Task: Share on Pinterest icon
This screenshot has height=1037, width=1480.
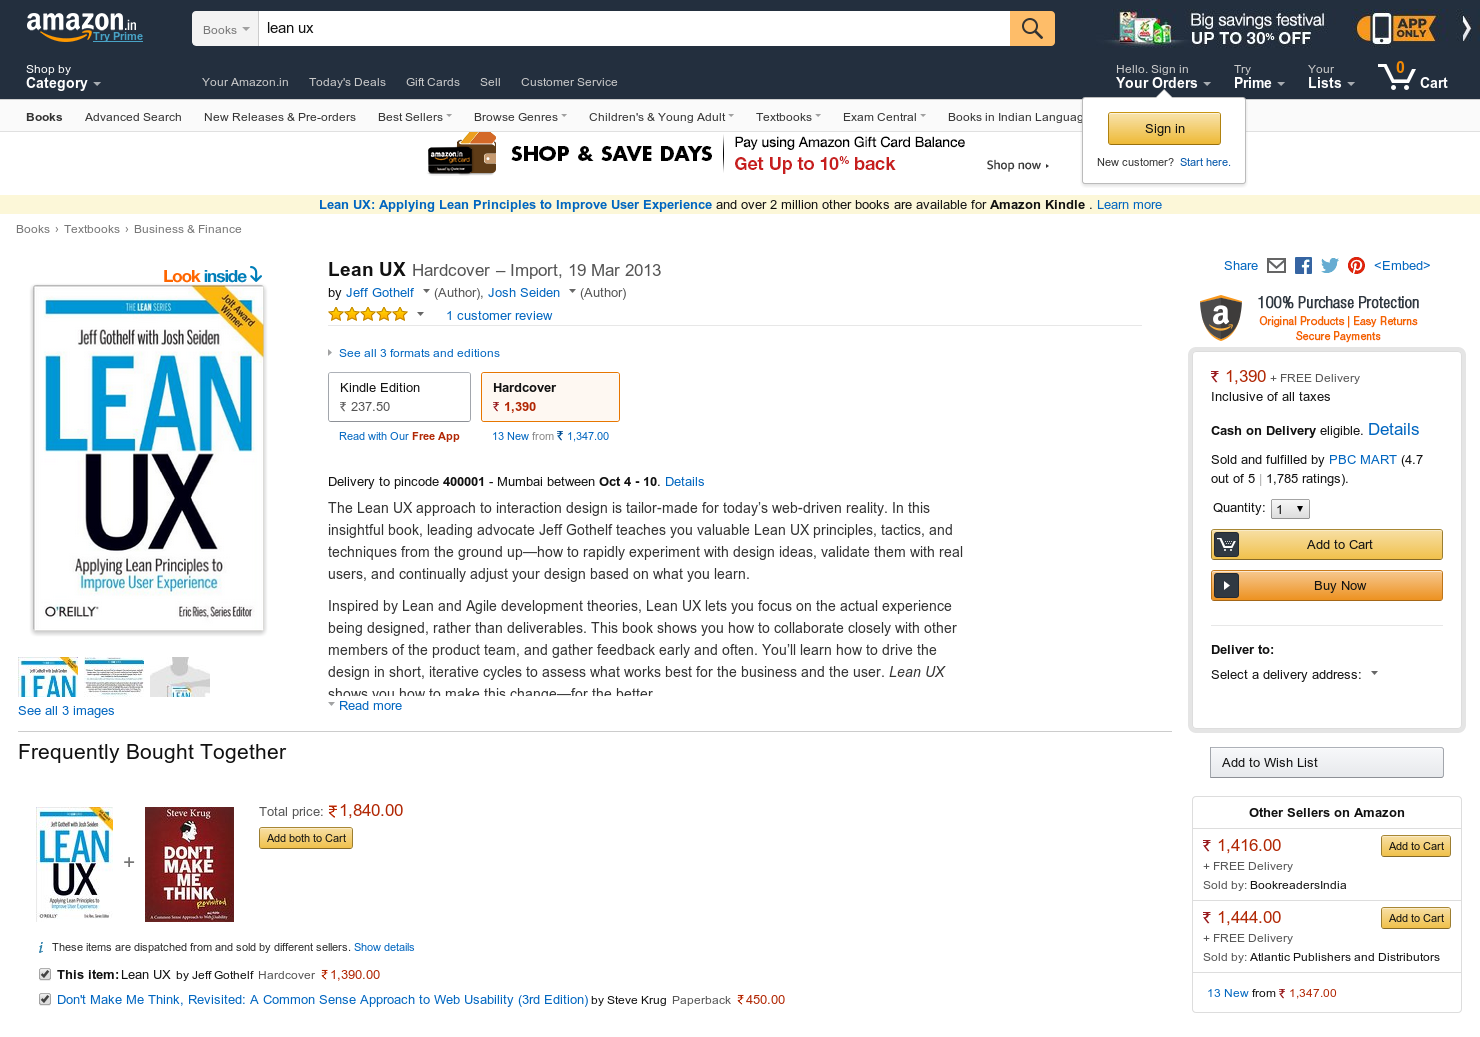Action: tap(1356, 265)
